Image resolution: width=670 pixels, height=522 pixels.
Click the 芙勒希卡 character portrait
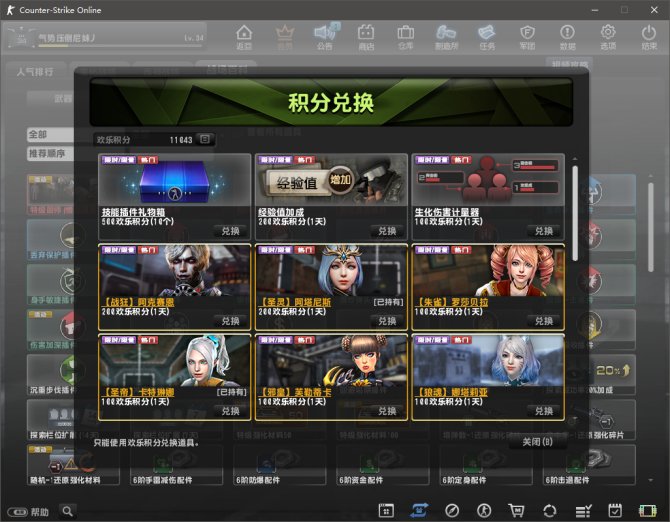pos(331,361)
